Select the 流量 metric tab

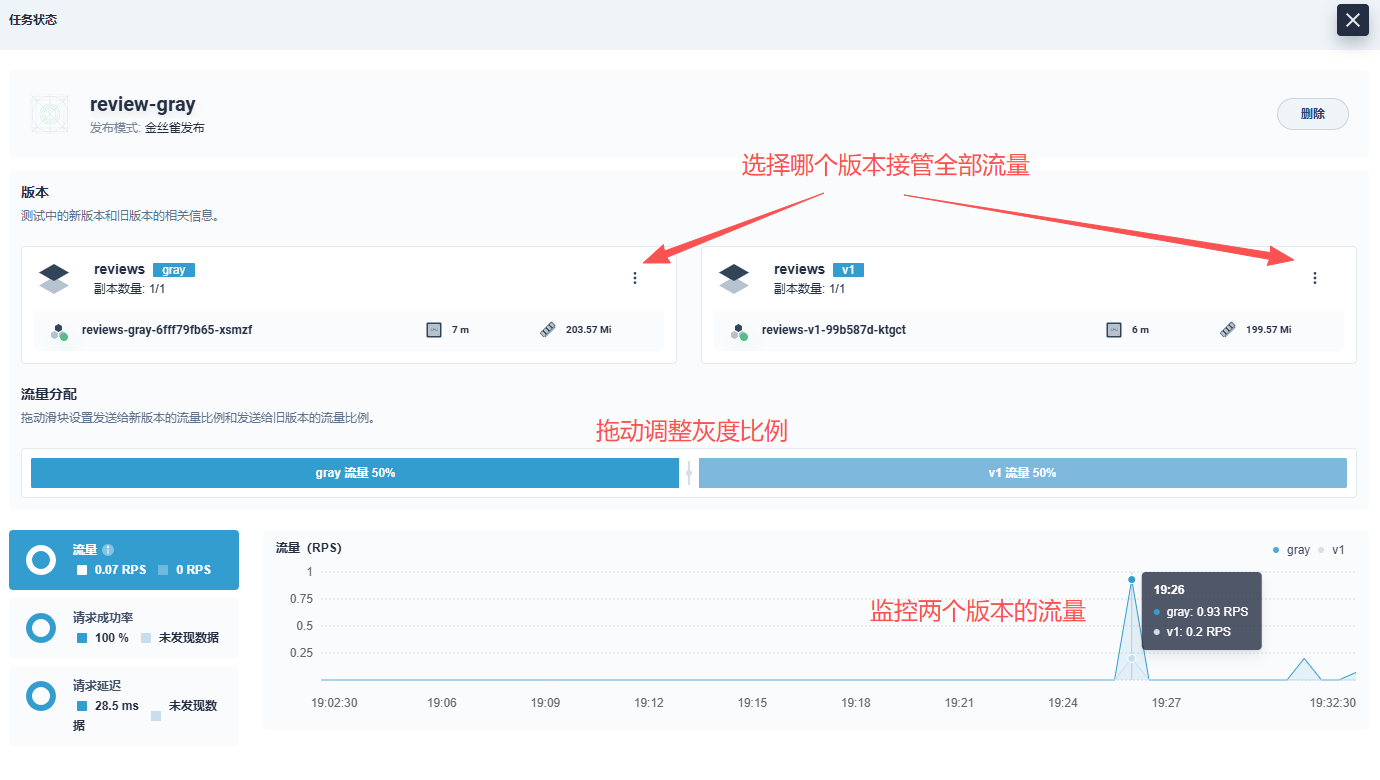click(x=124, y=560)
